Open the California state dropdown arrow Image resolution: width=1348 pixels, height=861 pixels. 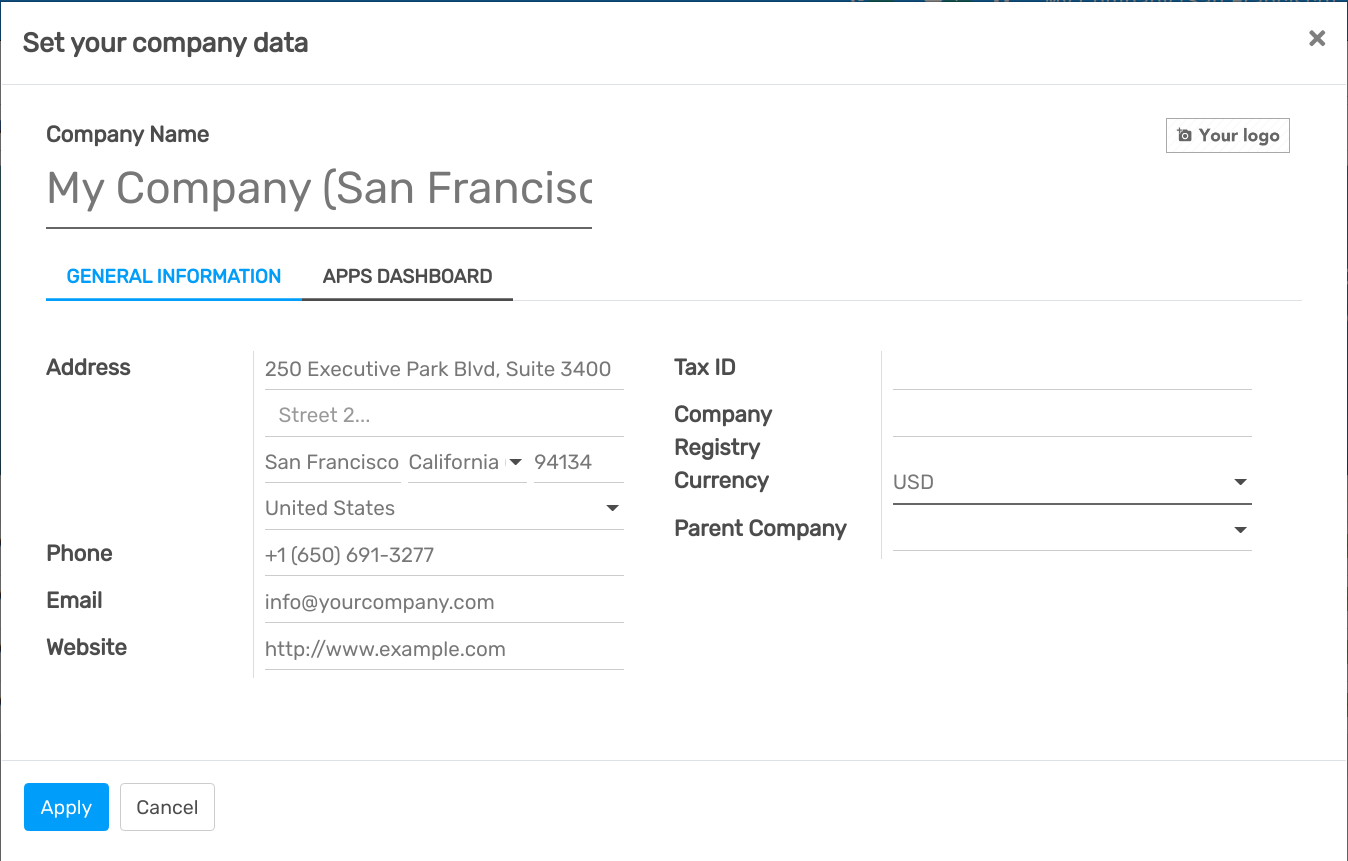tap(516, 462)
